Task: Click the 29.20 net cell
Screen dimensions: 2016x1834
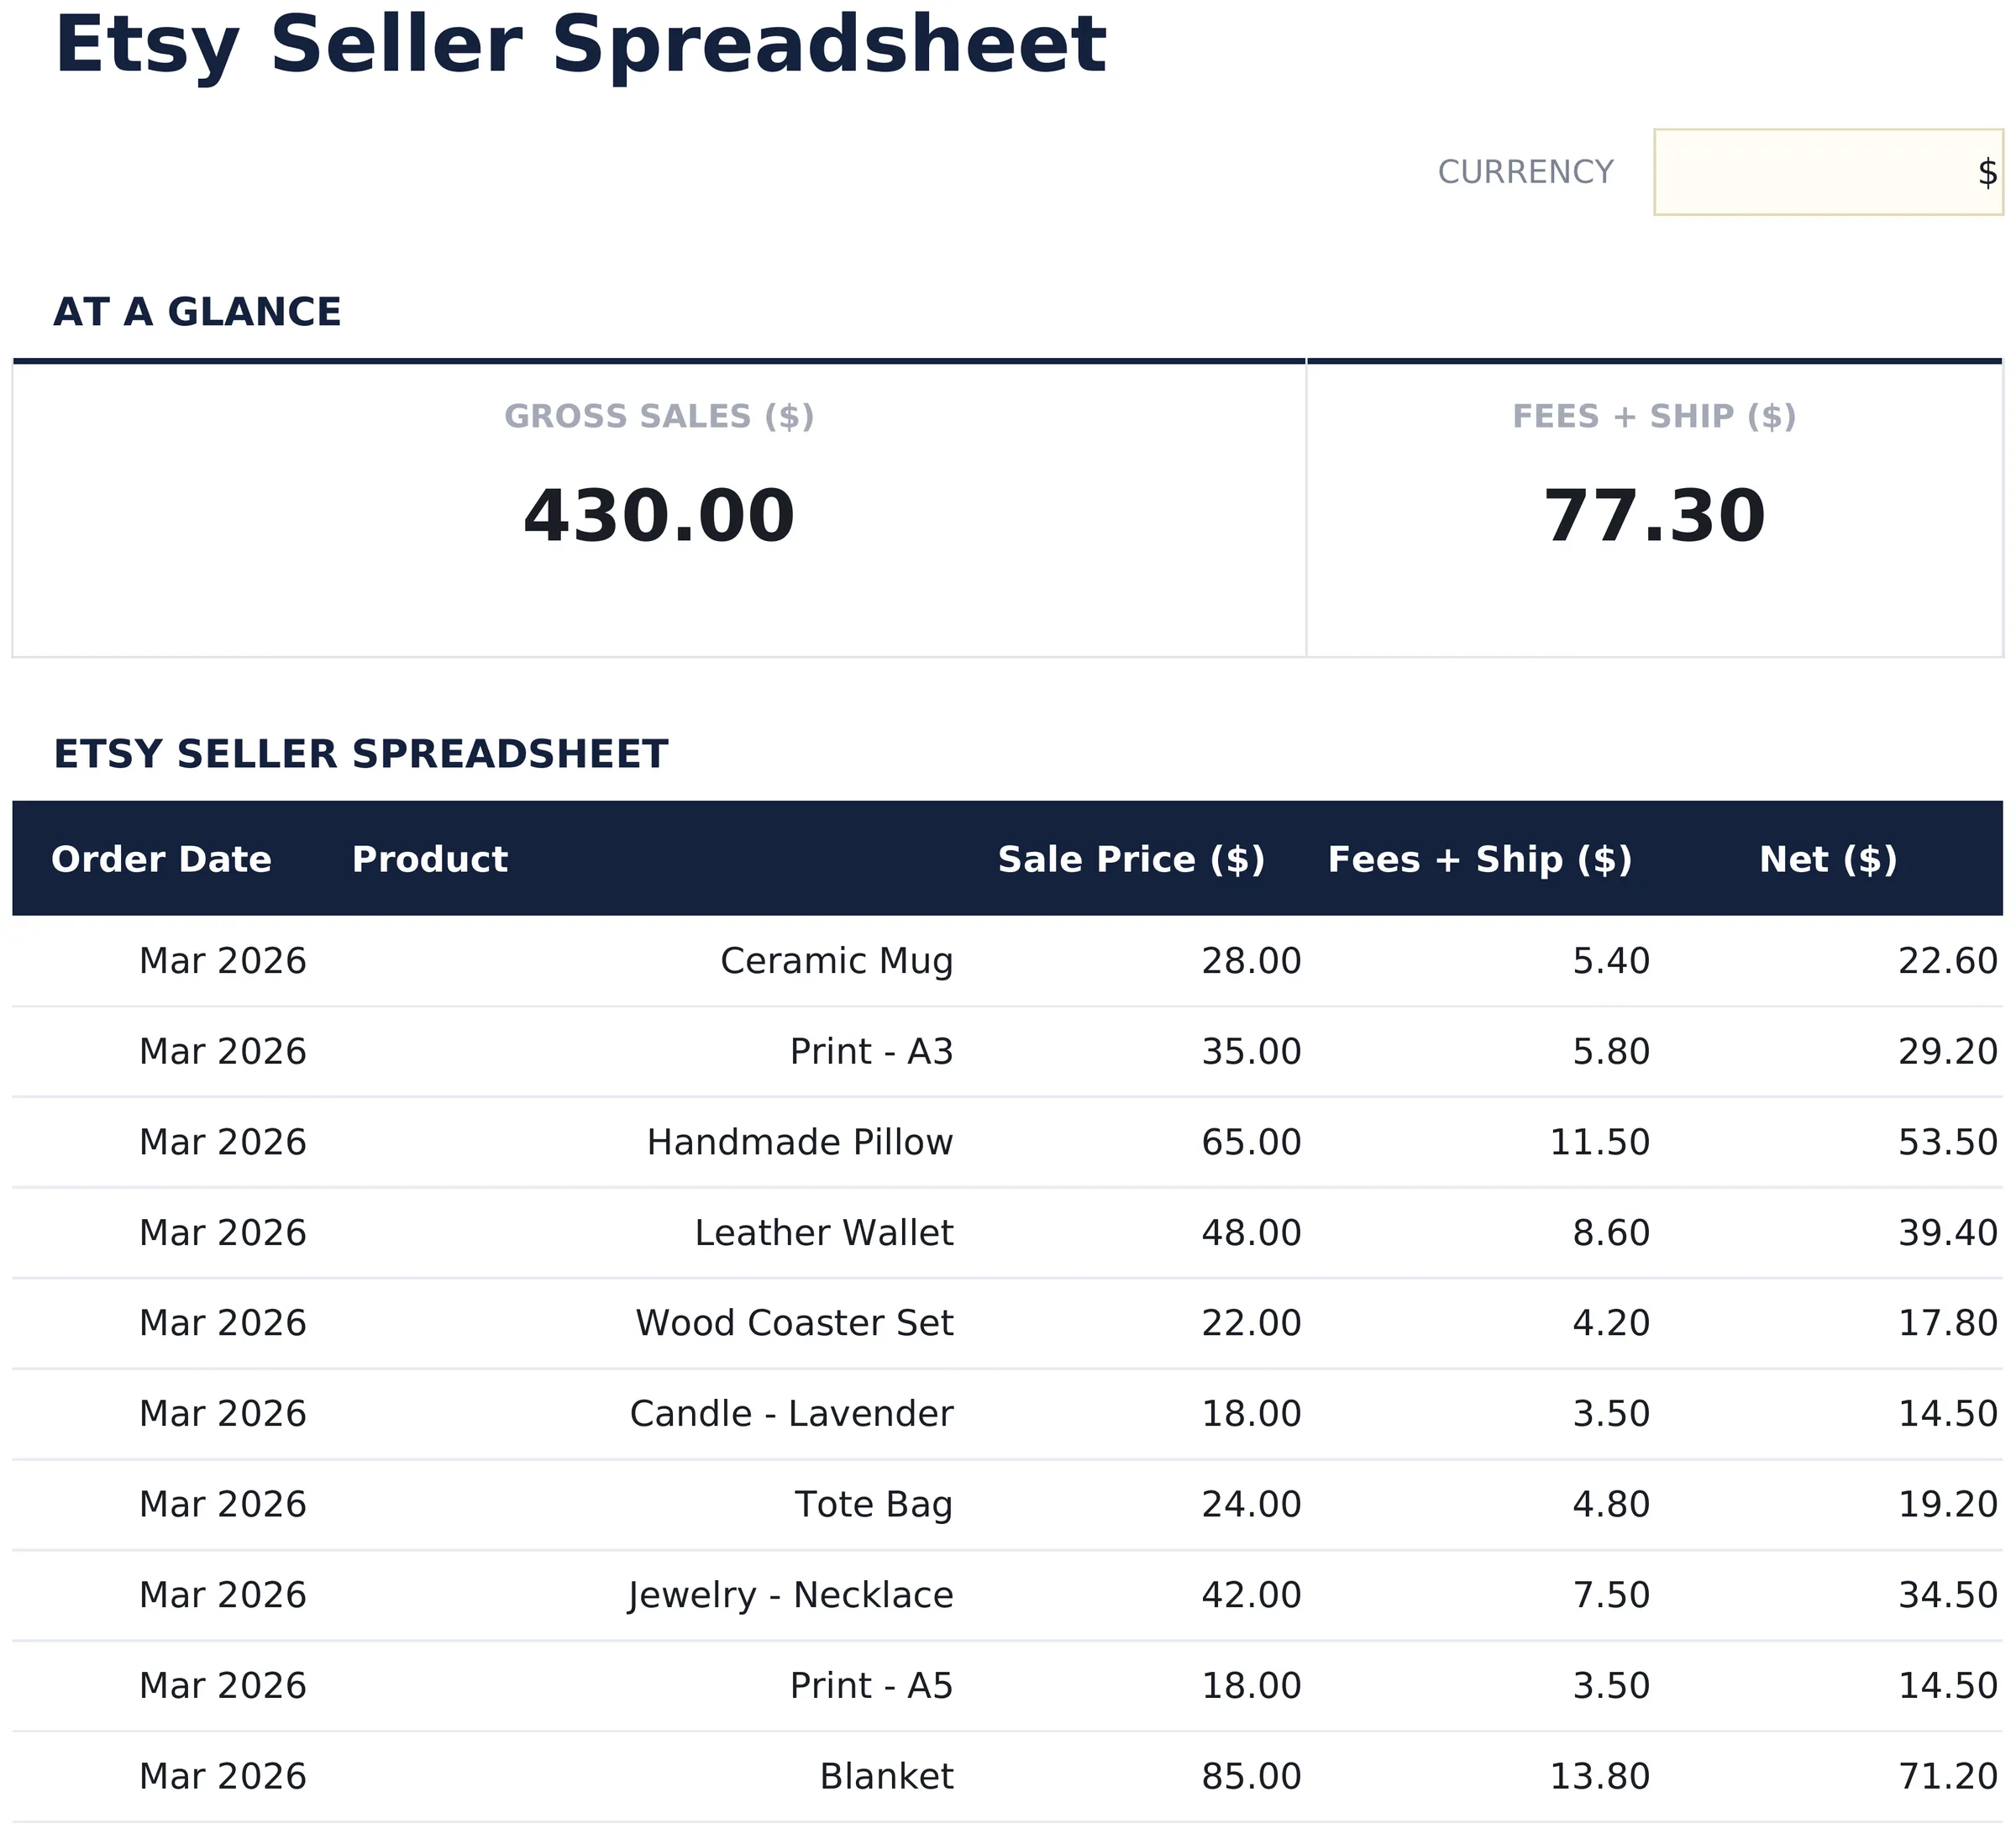Action: coord(1948,1052)
